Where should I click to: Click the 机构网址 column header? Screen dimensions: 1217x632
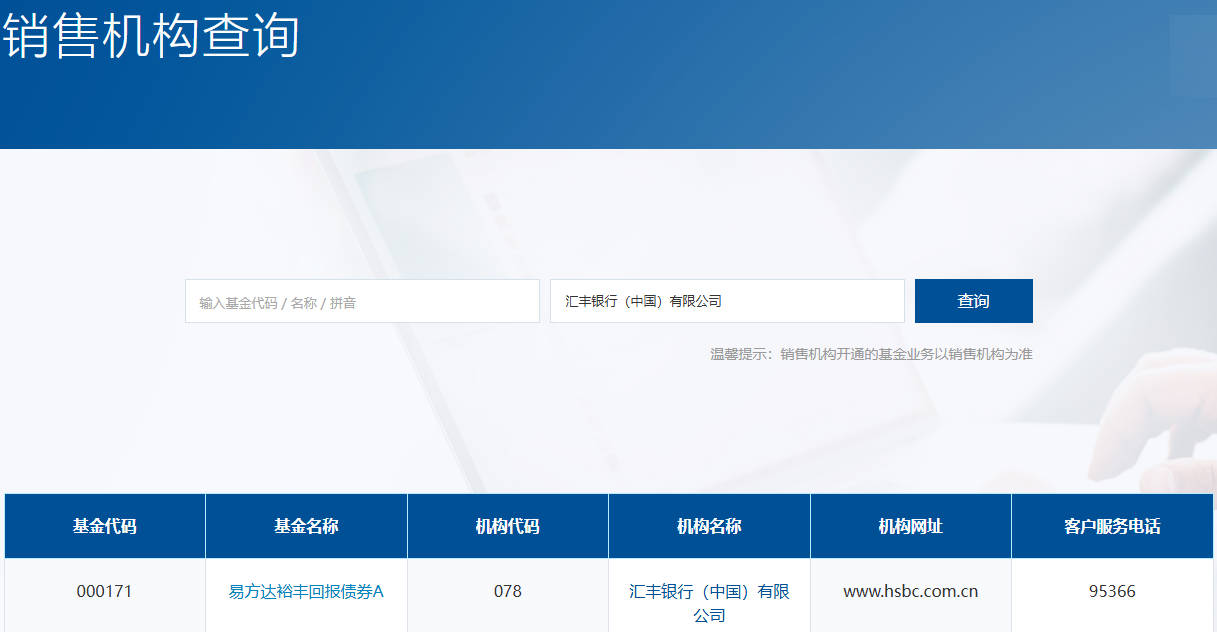click(911, 526)
